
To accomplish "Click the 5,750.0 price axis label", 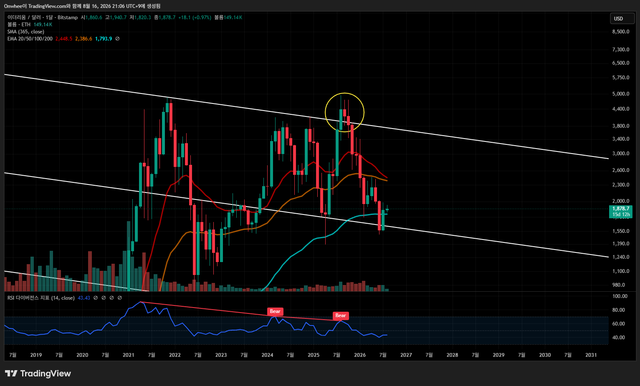I will tap(620, 78).
